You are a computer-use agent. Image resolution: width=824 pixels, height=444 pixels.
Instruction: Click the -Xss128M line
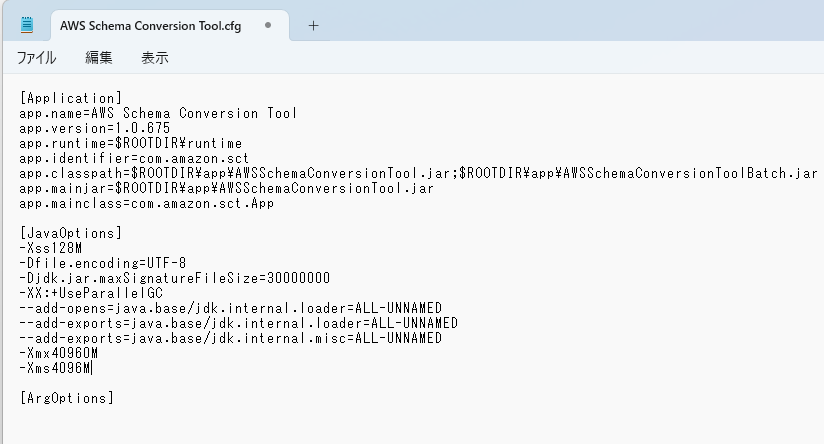click(x=51, y=248)
